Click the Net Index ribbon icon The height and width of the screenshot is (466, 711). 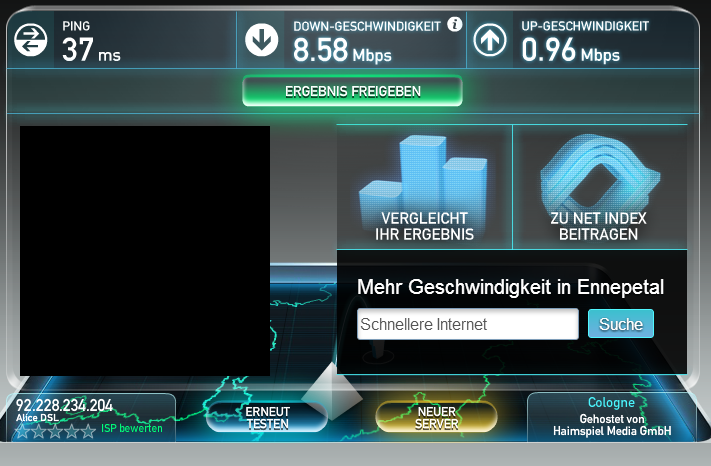tap(599, 172)
